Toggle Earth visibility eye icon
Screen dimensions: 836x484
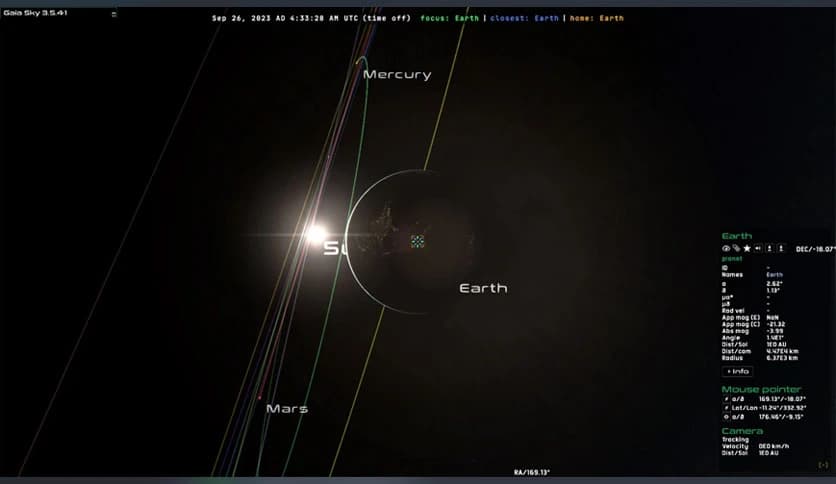coord(726,248)
